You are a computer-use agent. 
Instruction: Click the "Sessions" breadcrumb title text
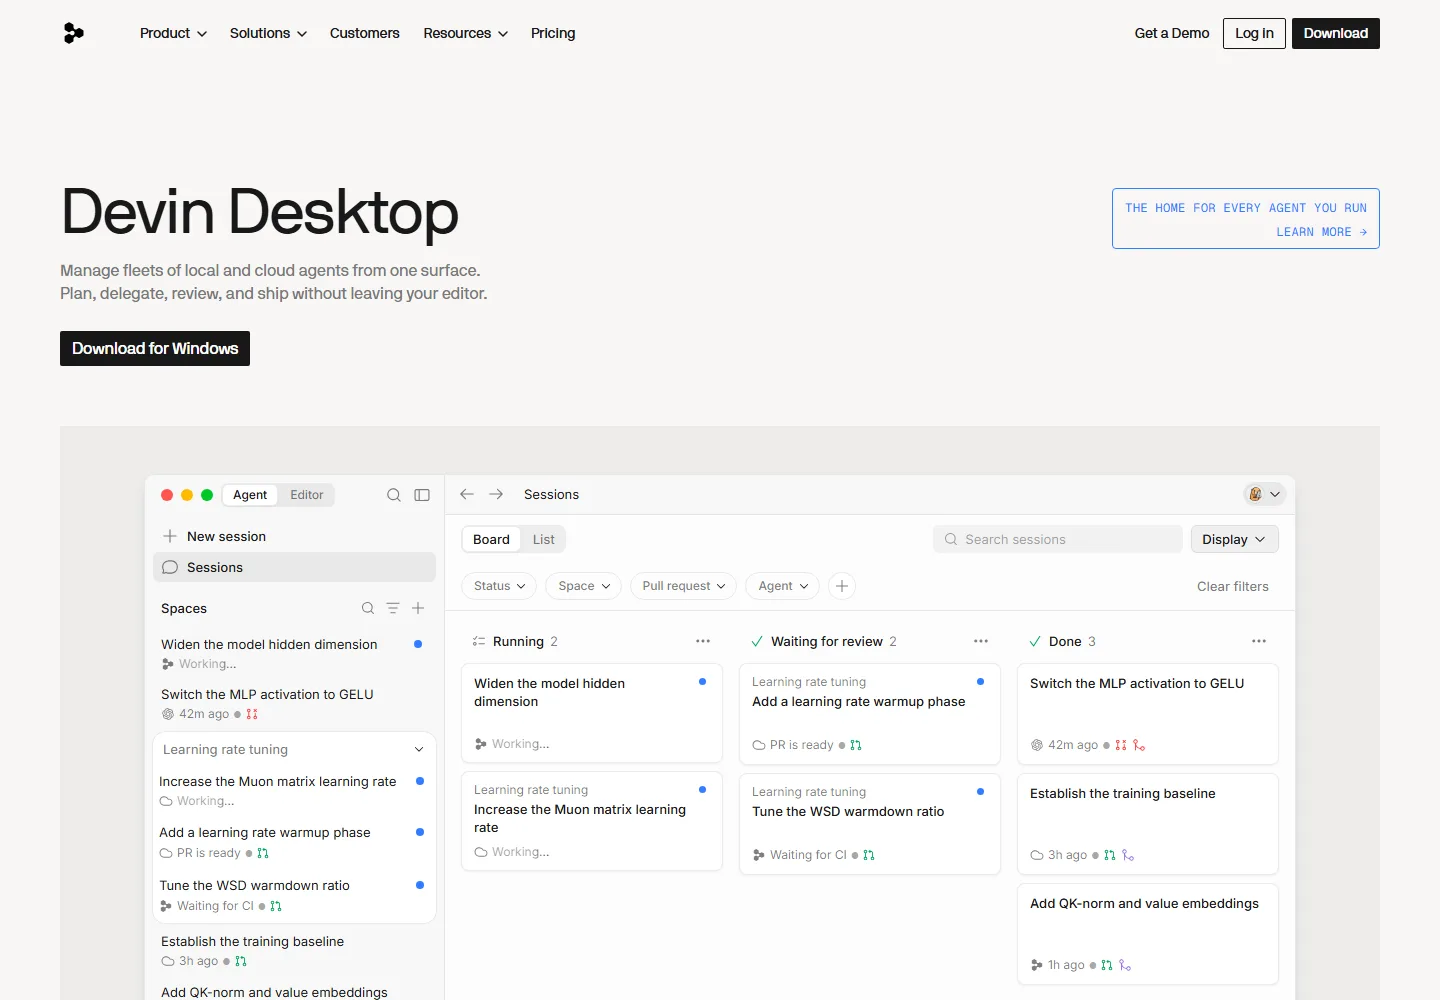click(x=551, y=494)
